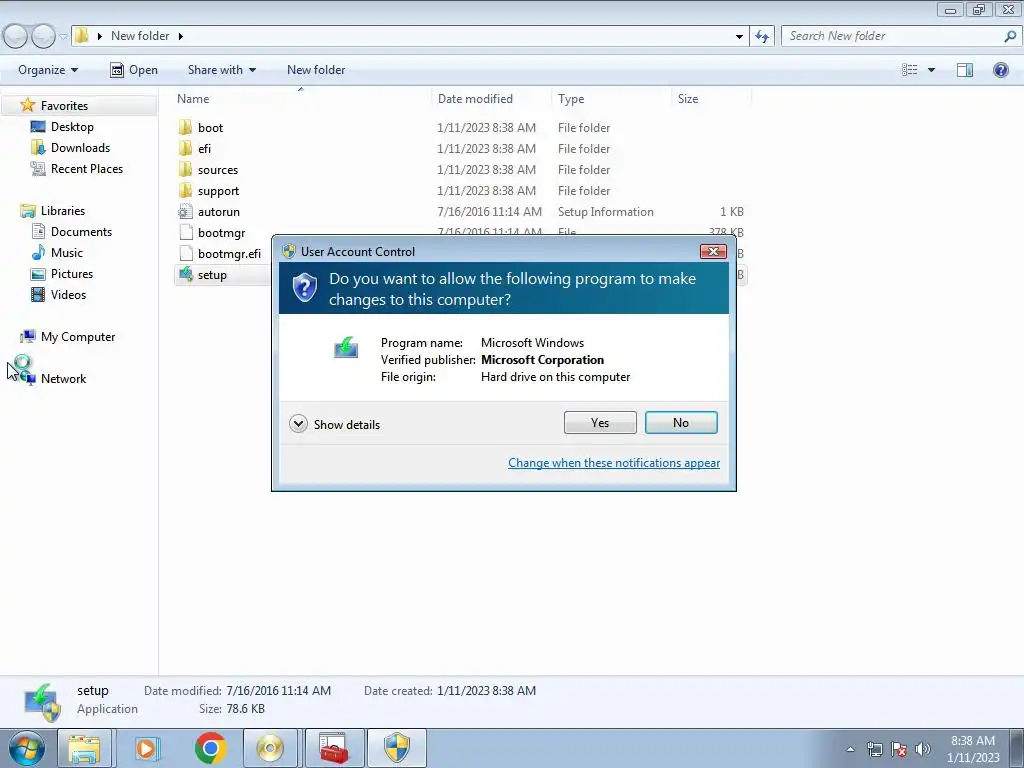Open Action Center flag tray icon

click(x=899, y=749)
